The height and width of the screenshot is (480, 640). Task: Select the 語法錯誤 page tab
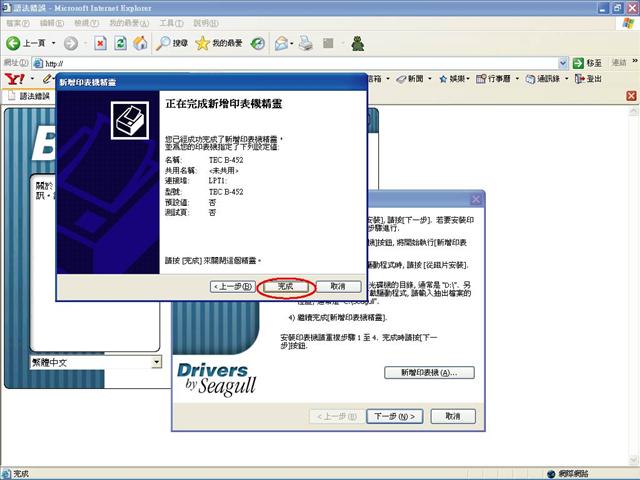point(29,96)
